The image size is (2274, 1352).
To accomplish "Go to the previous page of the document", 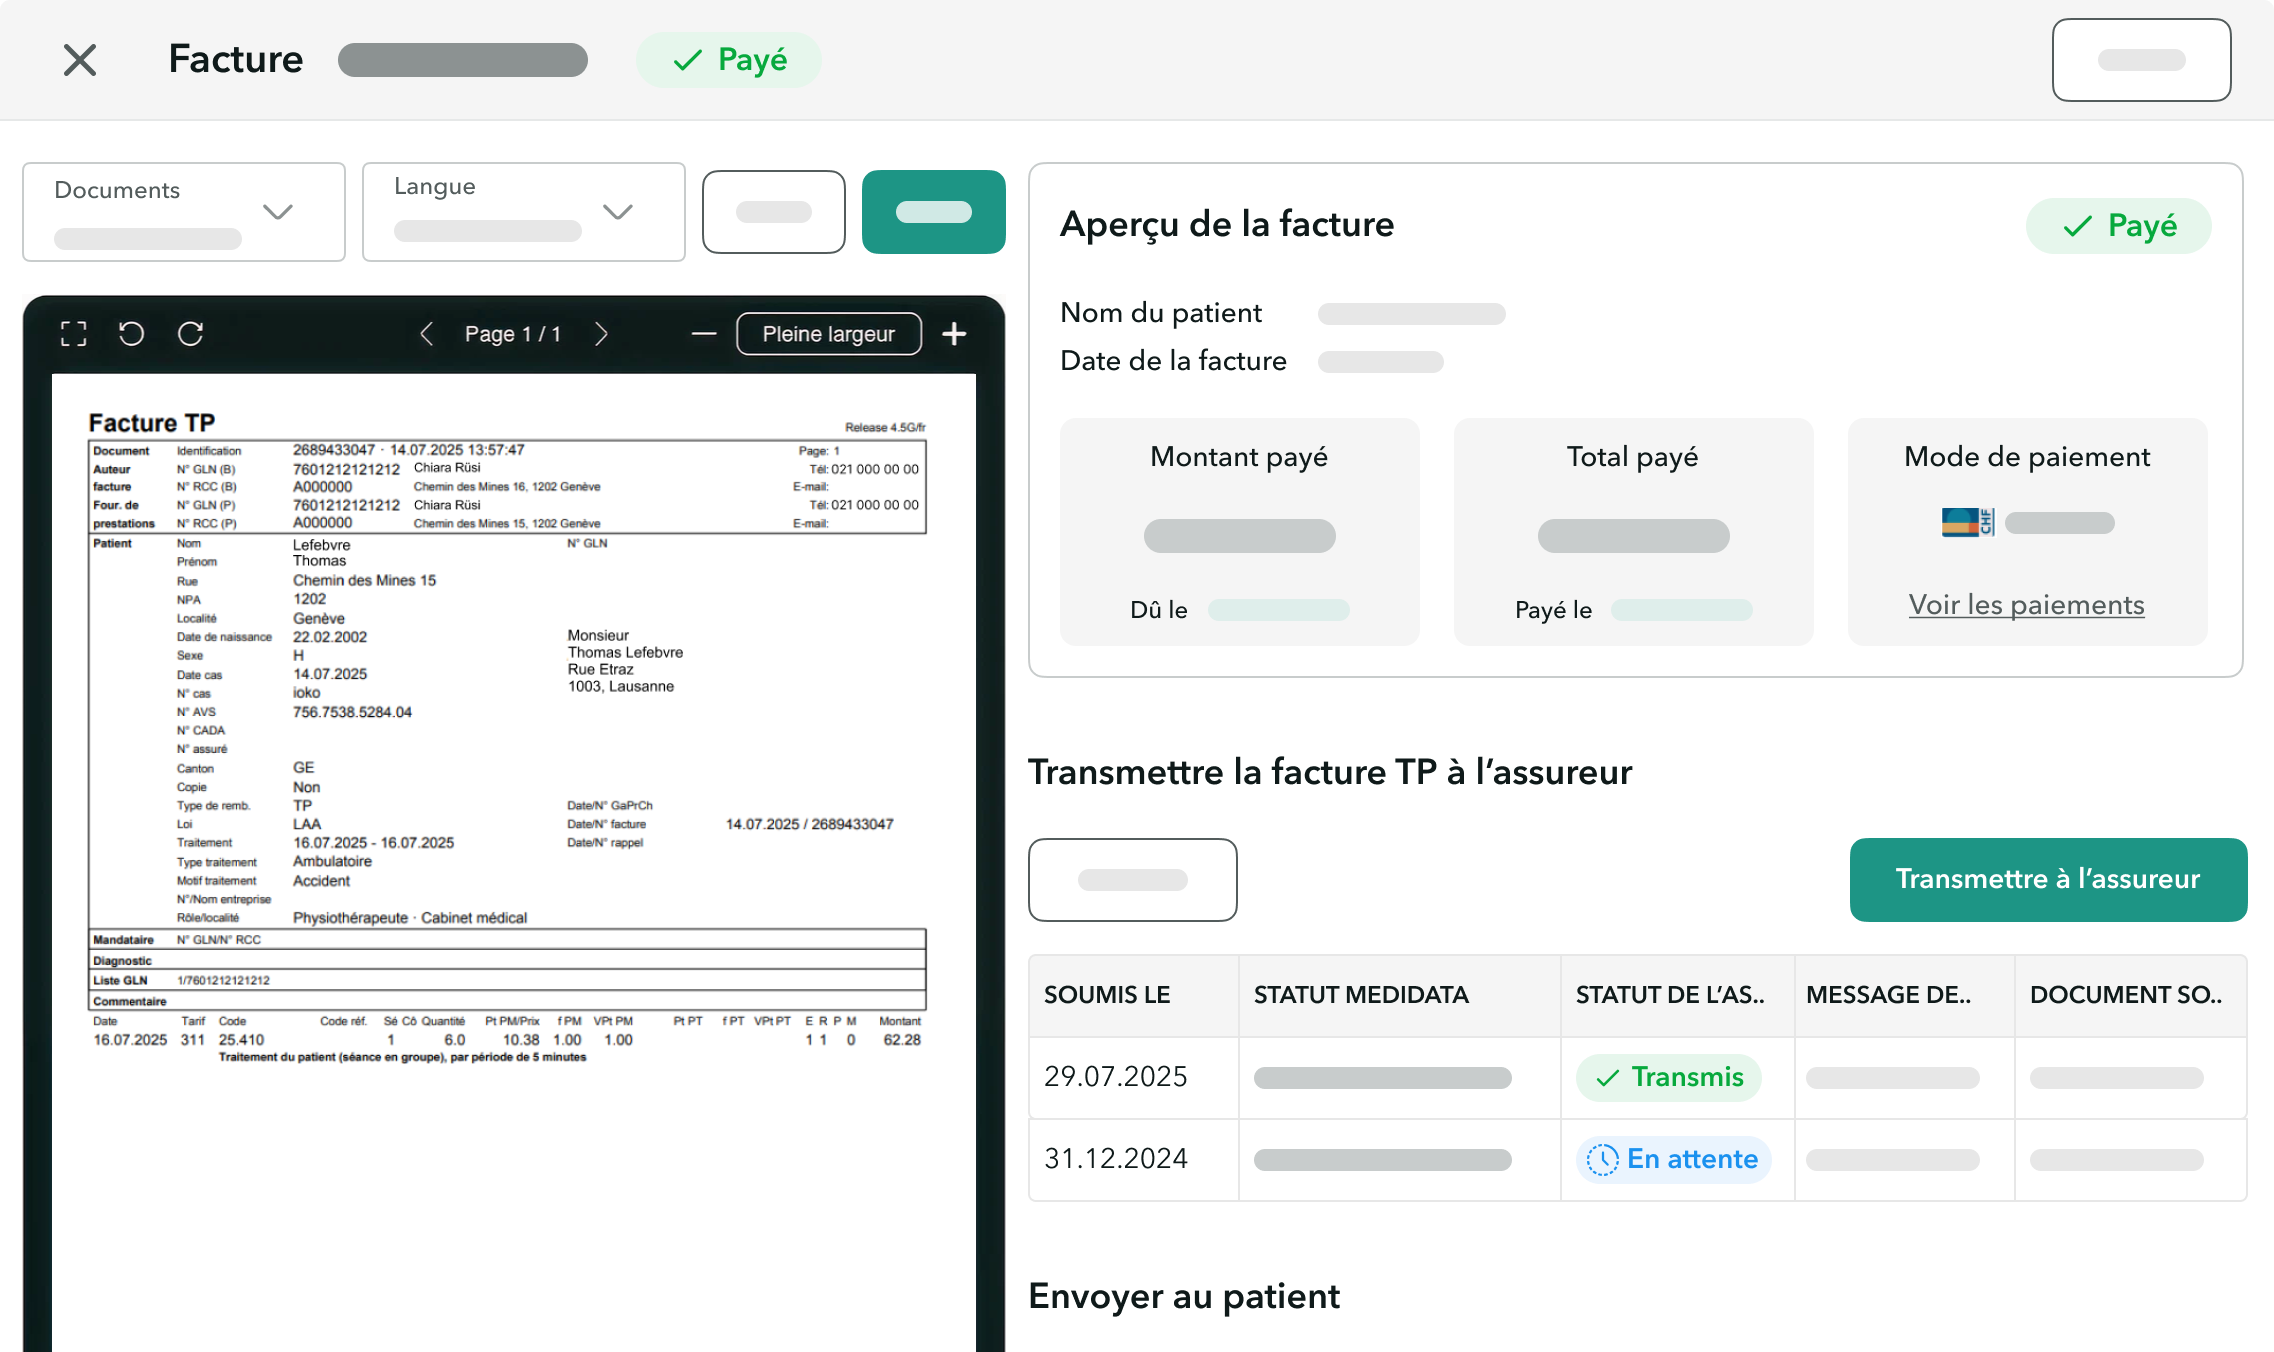I will [427, 334].
